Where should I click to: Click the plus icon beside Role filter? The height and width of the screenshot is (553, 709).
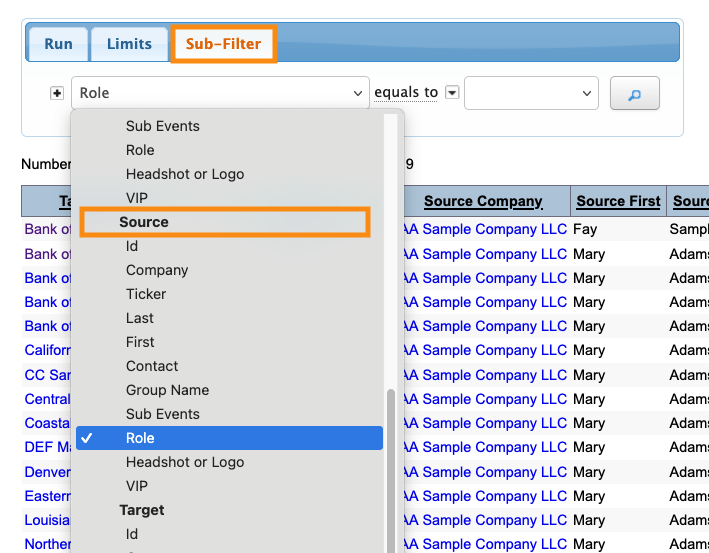click(57, 93)
